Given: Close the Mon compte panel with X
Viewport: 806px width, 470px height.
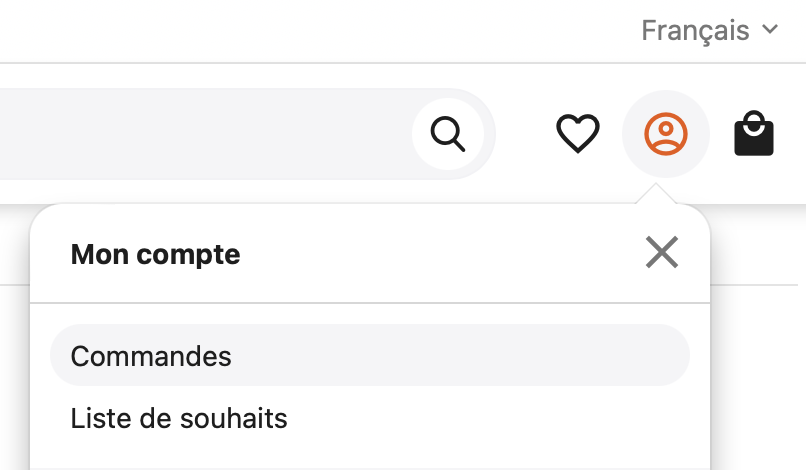Looking at the screenshot, I should 662,252.
